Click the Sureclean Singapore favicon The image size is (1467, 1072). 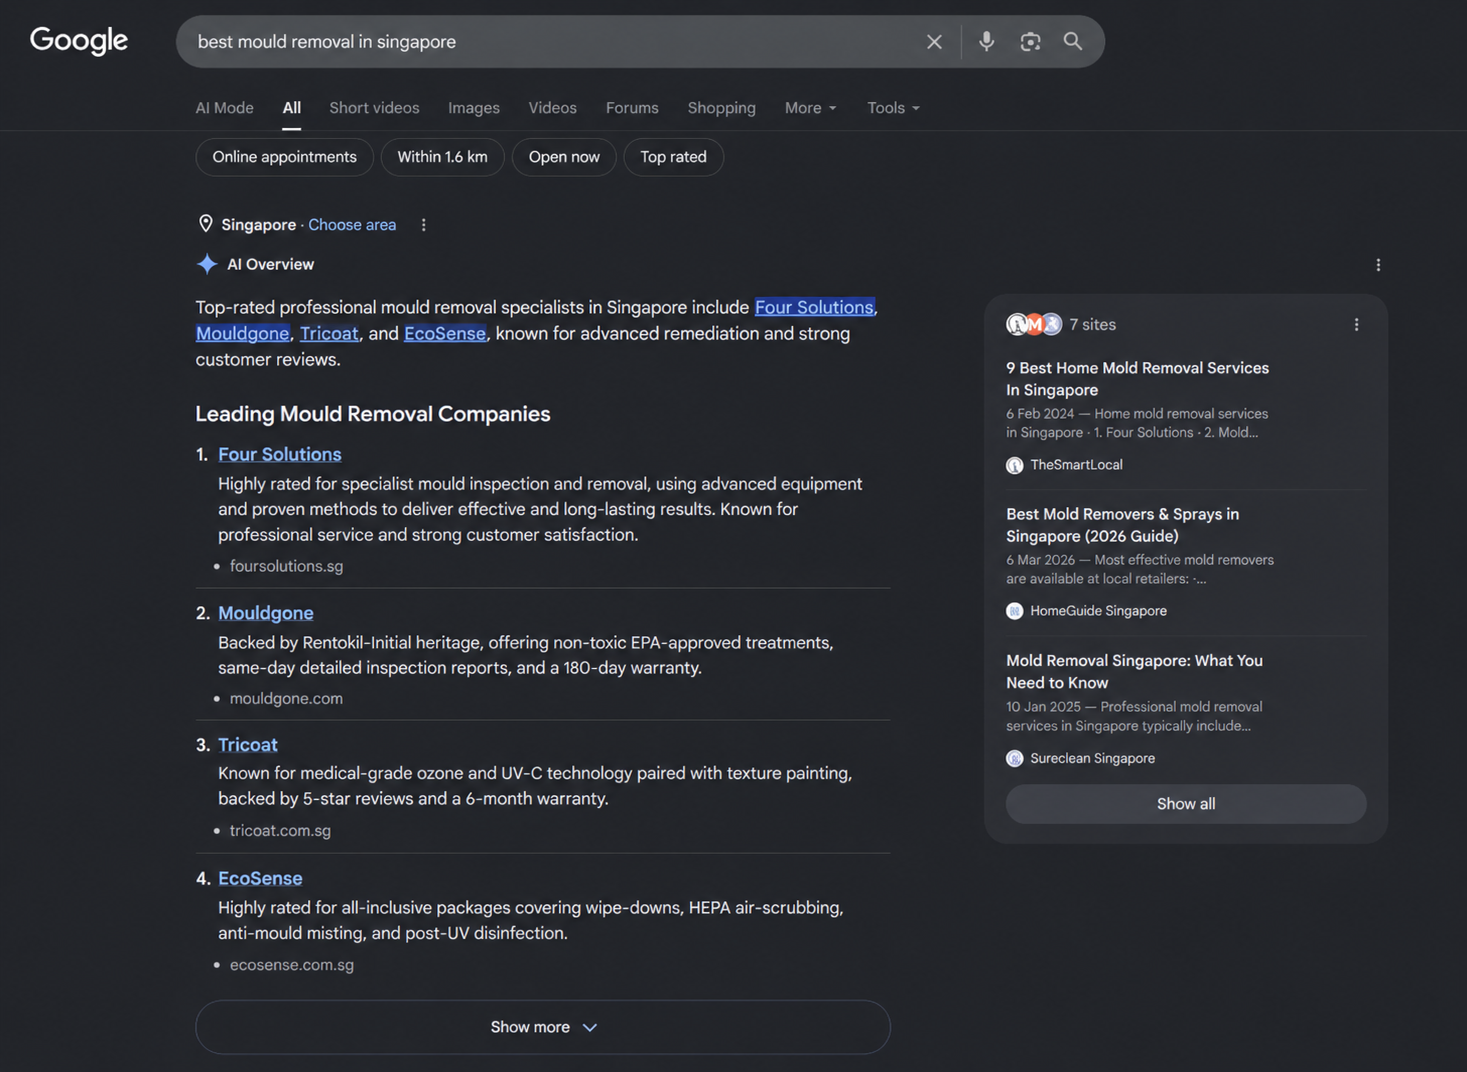pyautogui.click(x=1015, y=758)
